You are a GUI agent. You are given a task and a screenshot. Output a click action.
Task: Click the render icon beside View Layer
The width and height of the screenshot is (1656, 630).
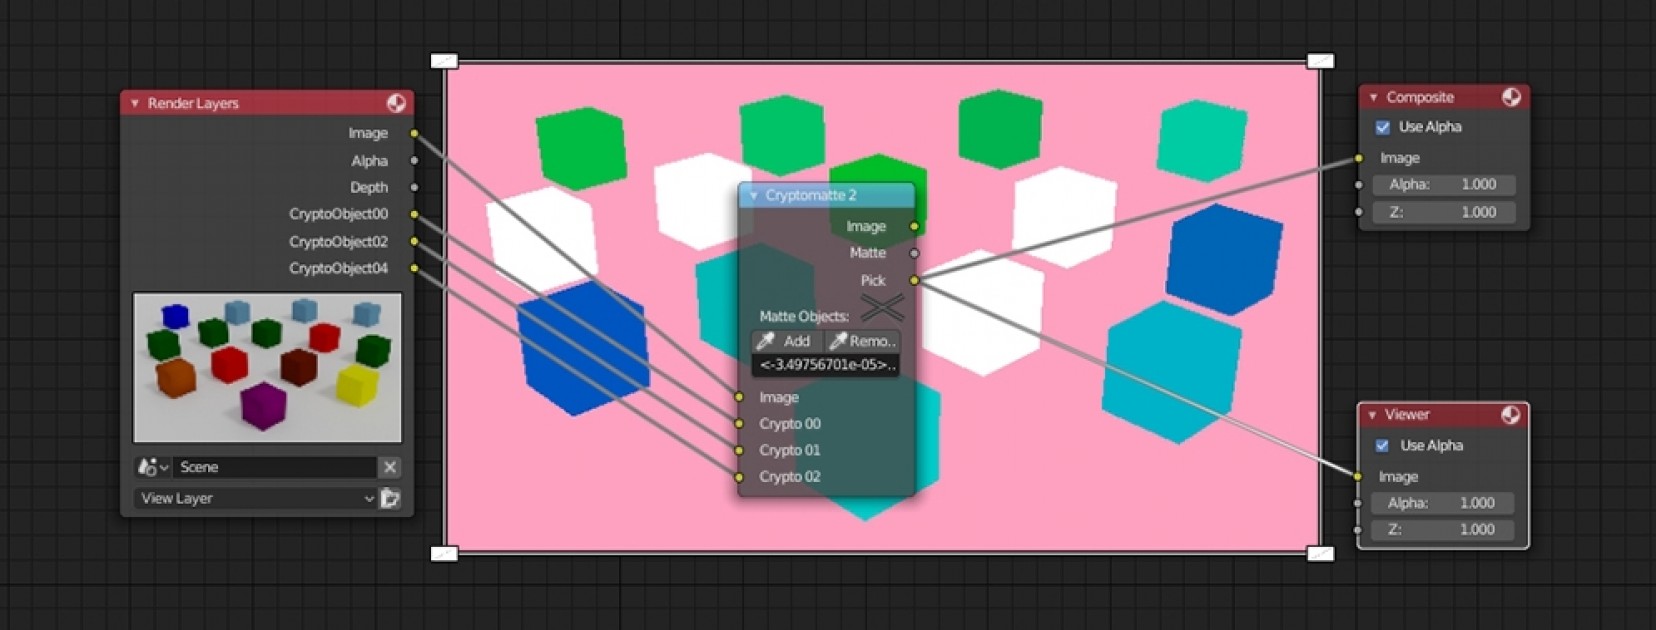[390, 498]
